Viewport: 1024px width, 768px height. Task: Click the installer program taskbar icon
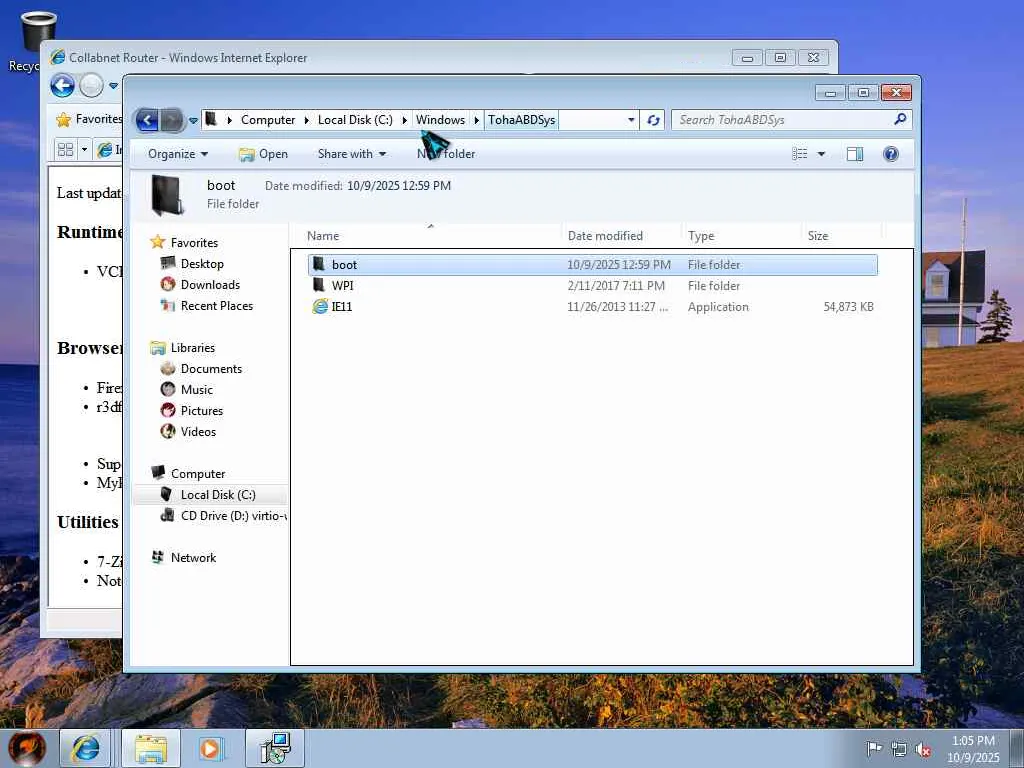coord(275,748)
